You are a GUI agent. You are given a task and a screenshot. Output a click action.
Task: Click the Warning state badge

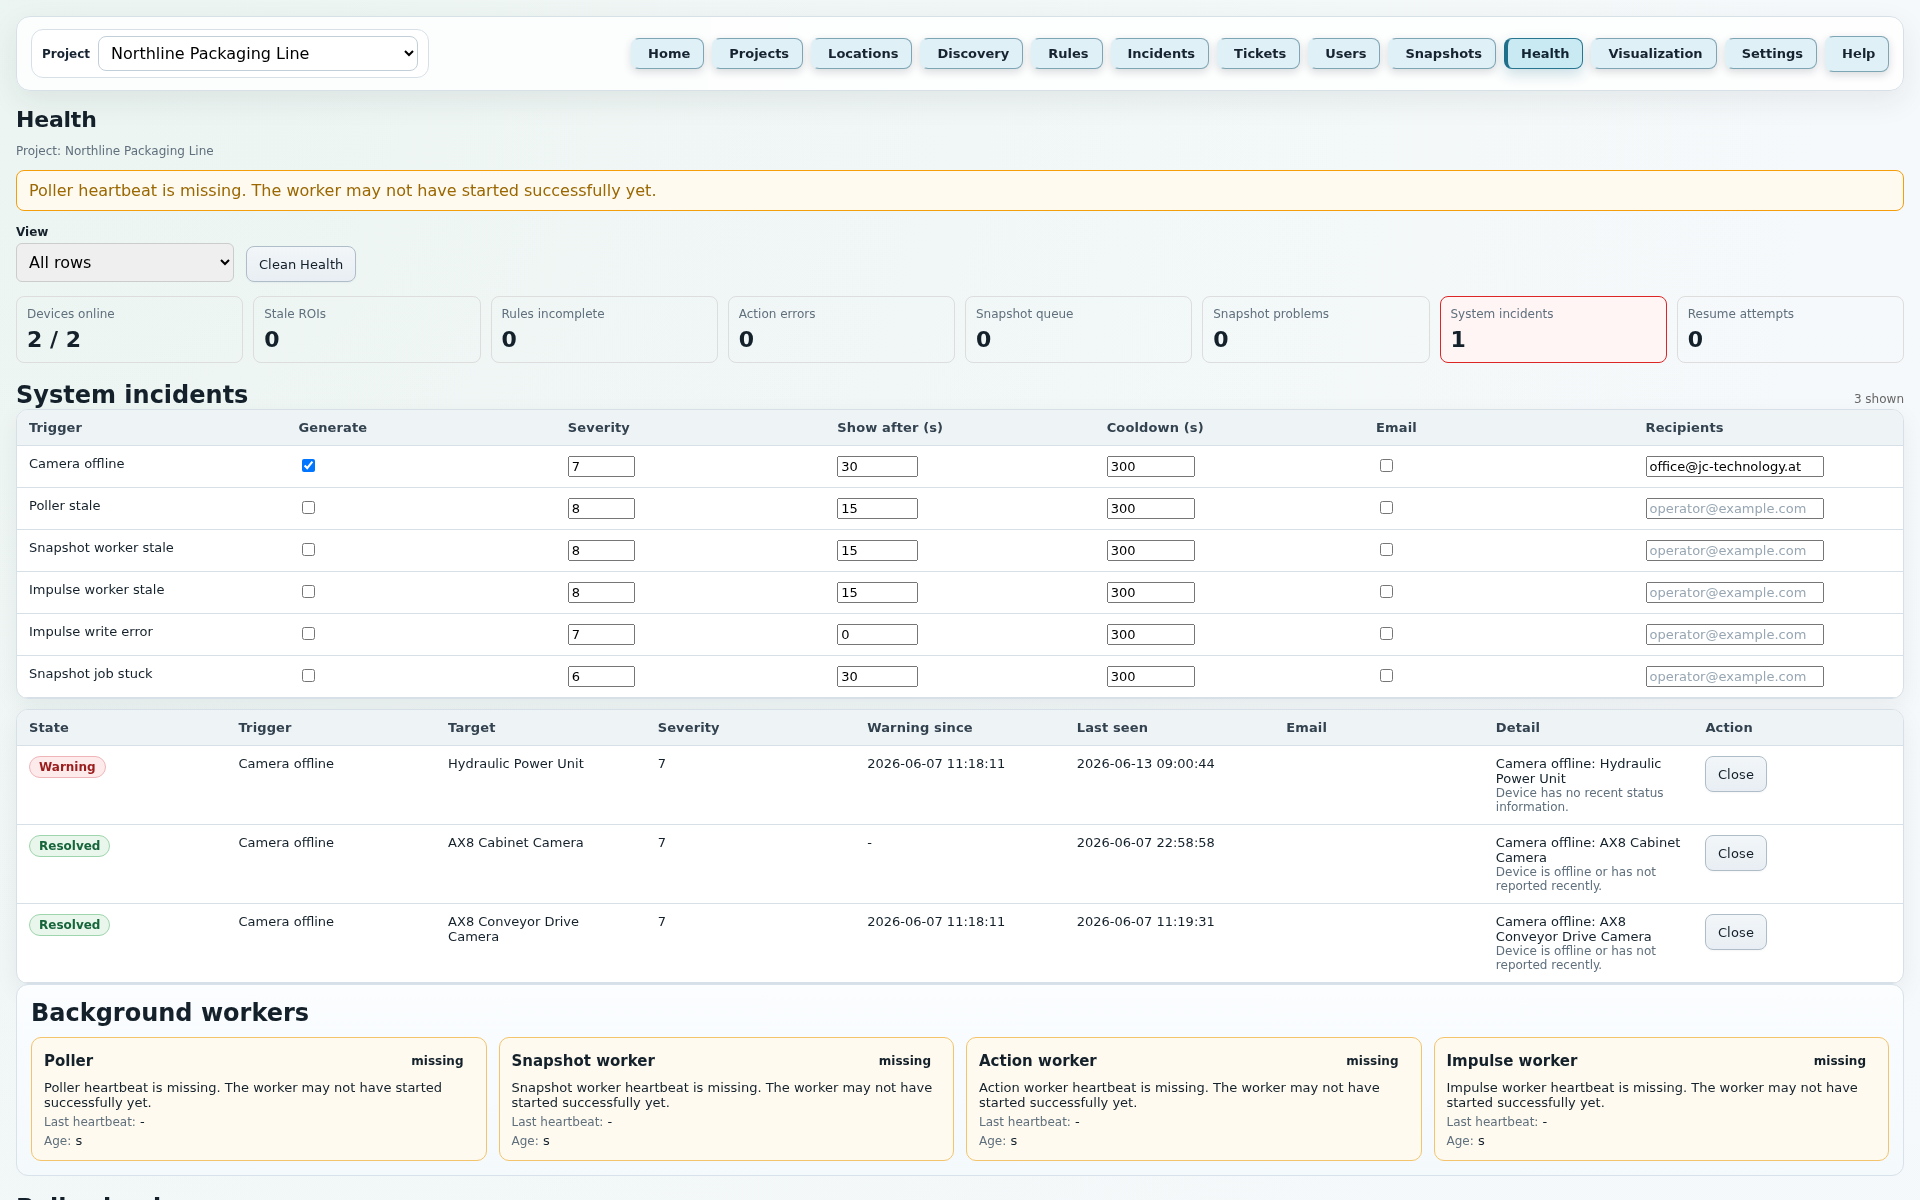(x=67, y=767)
